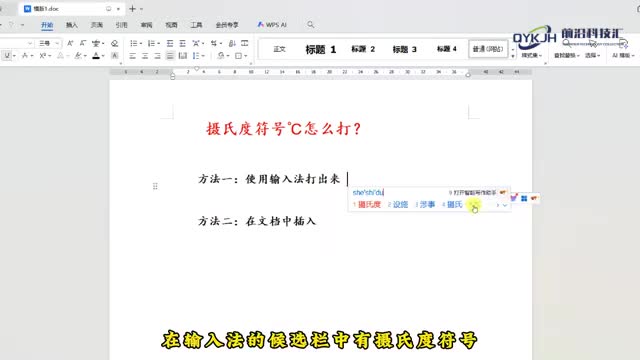Expand the styles gallery arrow

click(x=513, y=56)
